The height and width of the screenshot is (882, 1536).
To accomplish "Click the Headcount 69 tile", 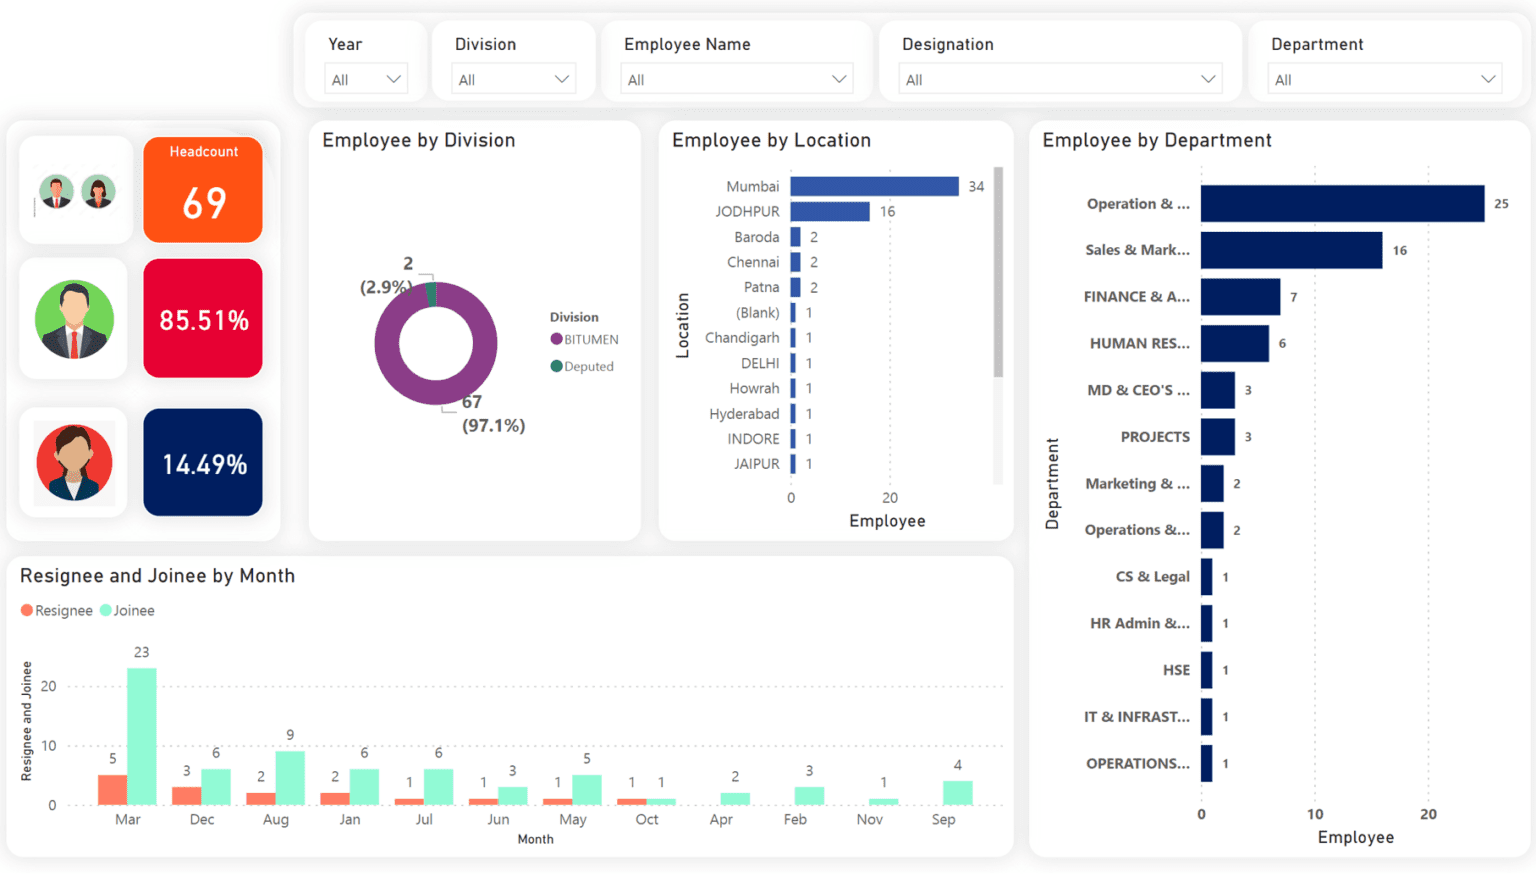I will (x=202, y=190).
